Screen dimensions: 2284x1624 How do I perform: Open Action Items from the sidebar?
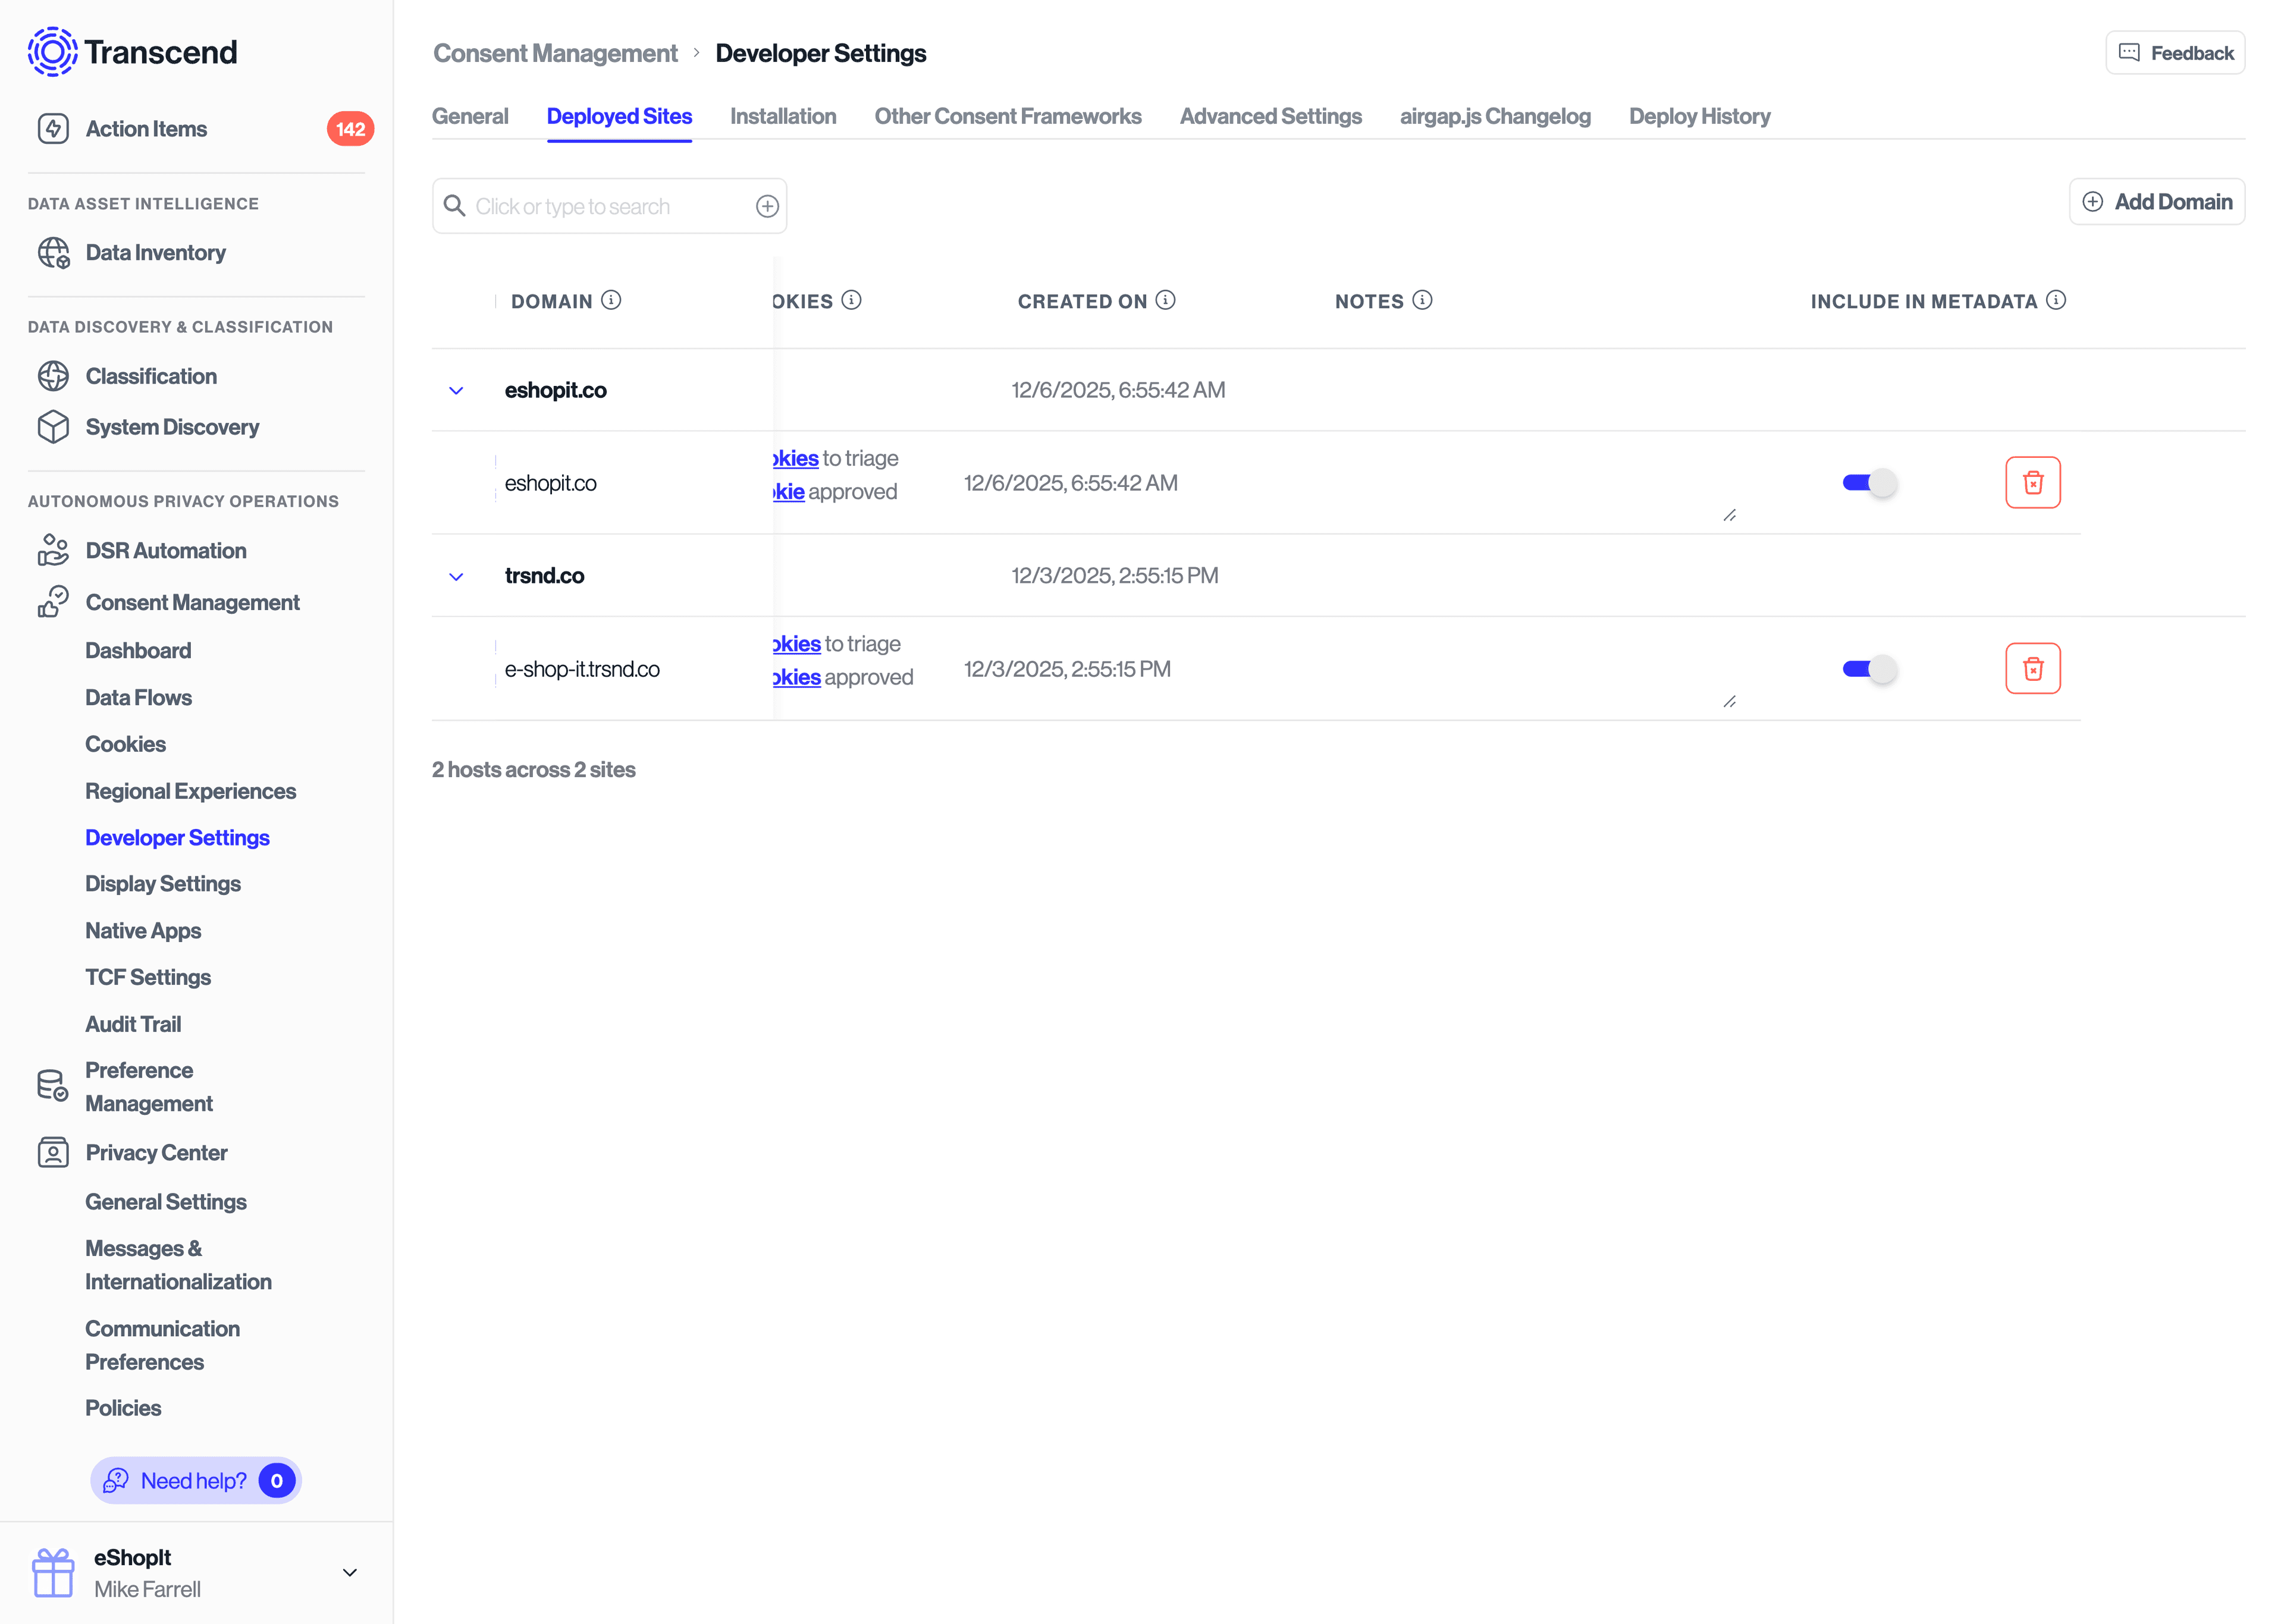tap(145, 128)
